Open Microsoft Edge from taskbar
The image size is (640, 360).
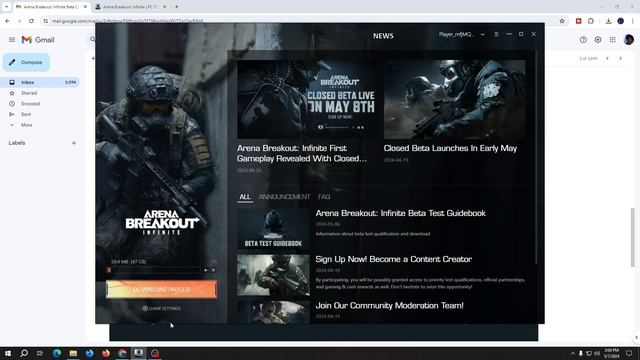[x=57, y=353]
